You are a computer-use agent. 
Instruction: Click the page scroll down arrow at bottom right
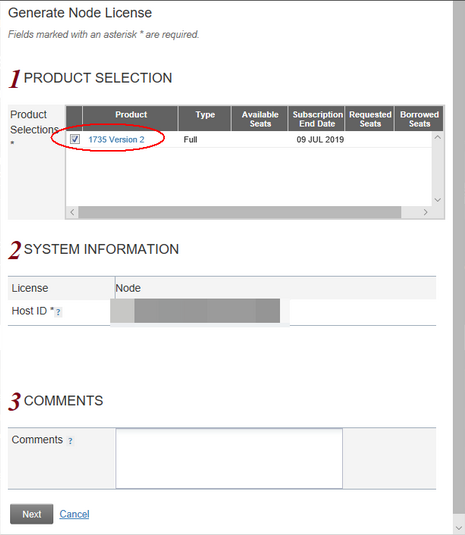point(459,529)
